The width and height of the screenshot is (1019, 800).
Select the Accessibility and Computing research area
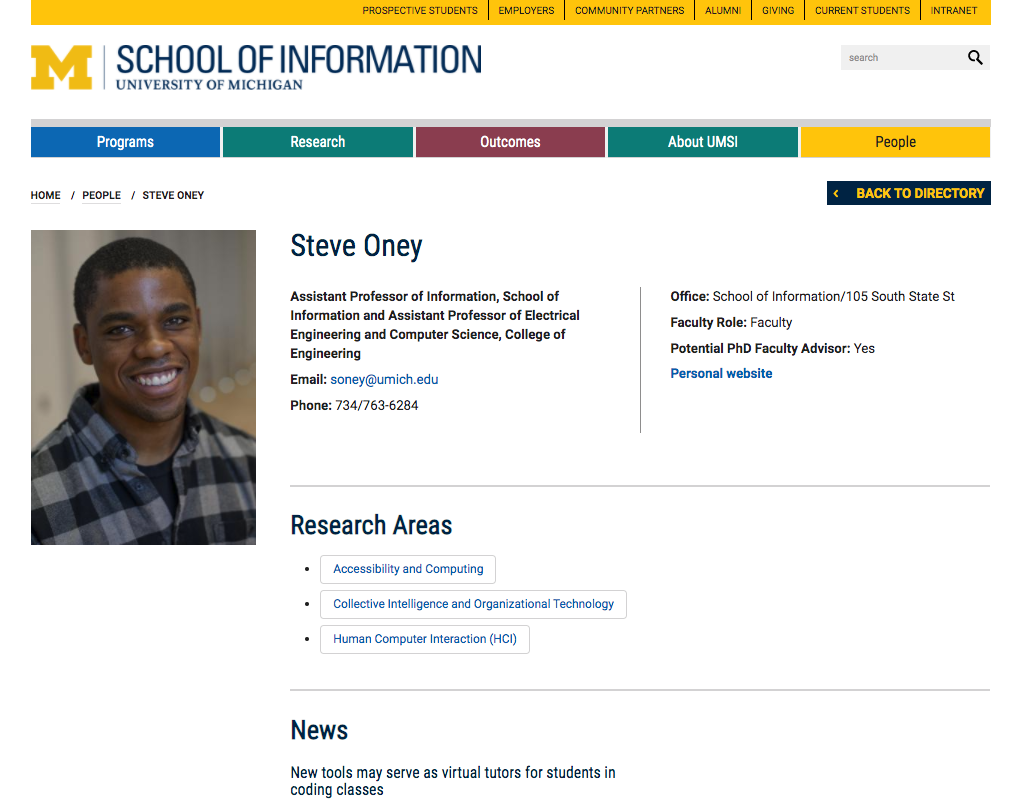pos(408,569)
